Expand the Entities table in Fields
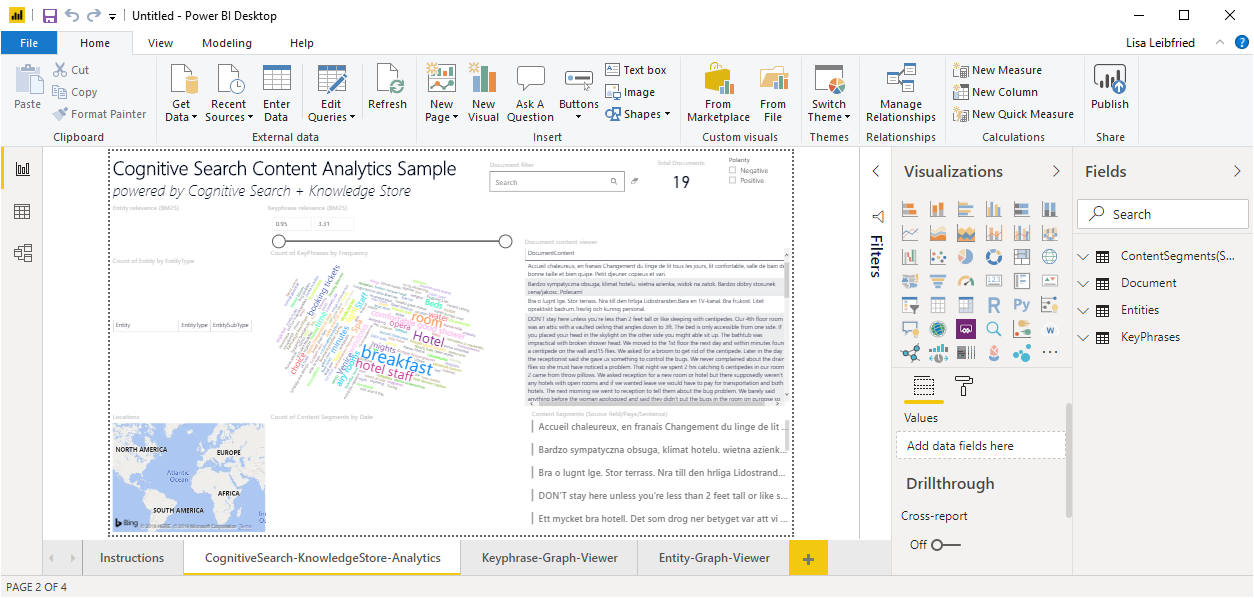Screen dimensions: 1254x598 1083,310
